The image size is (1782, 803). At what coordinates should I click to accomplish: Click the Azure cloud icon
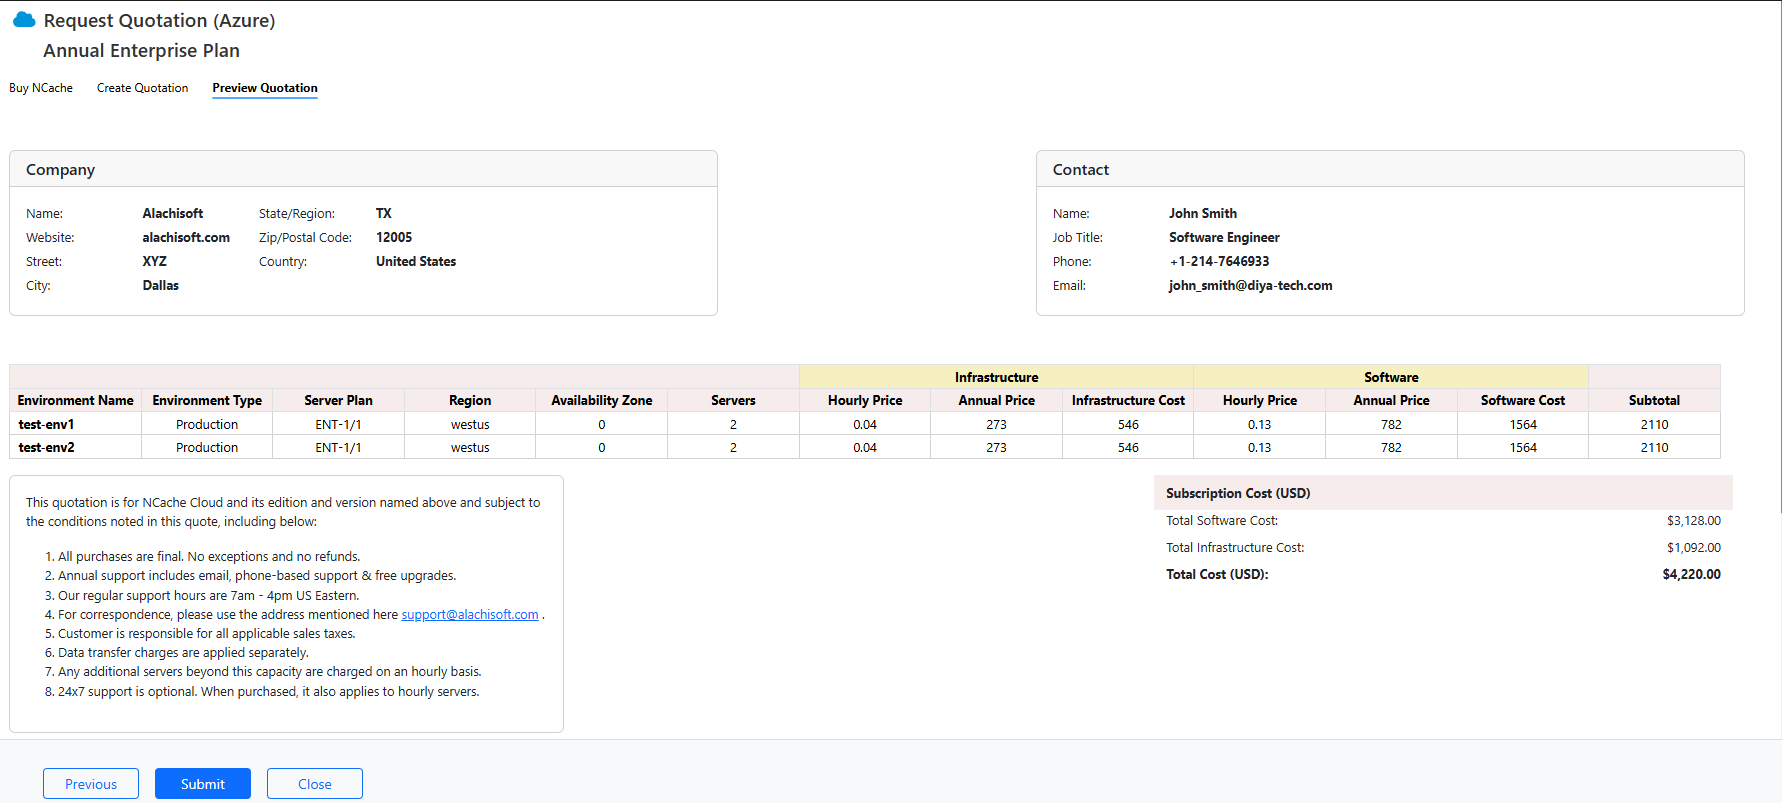point(24,20)
